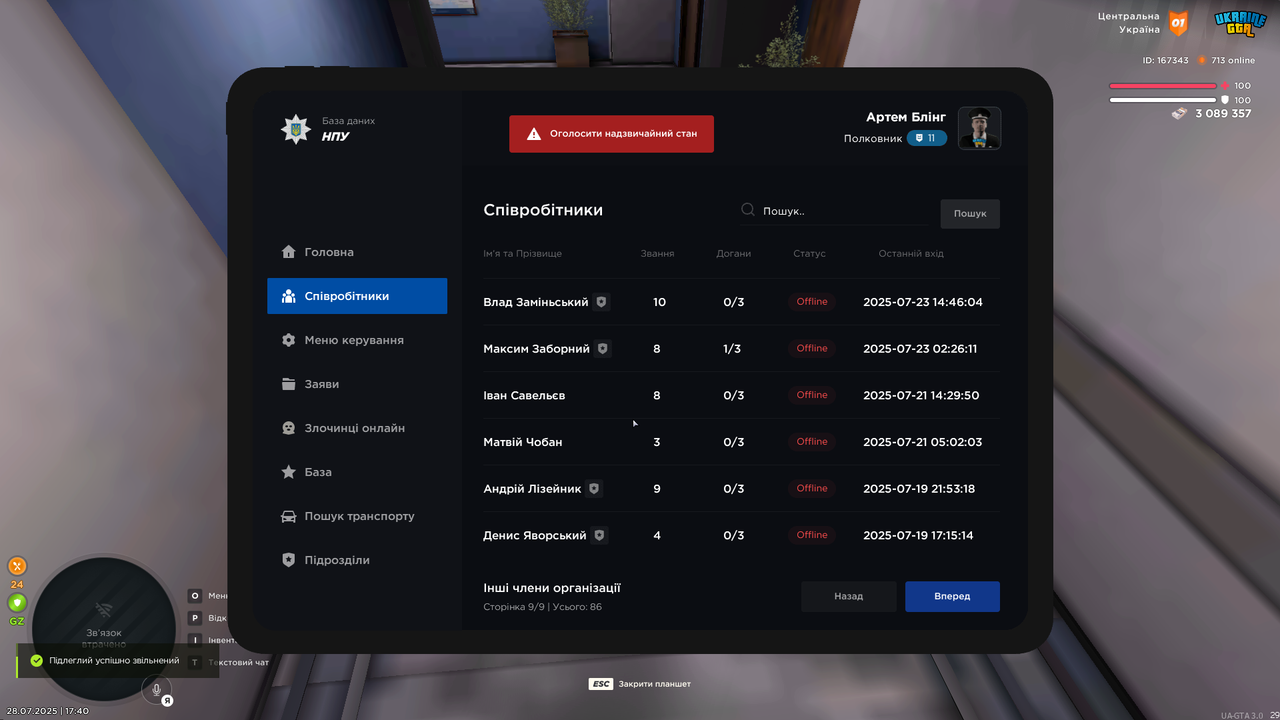Click the green checkmark in the notification
The image size is (1280, 720).
37,661
